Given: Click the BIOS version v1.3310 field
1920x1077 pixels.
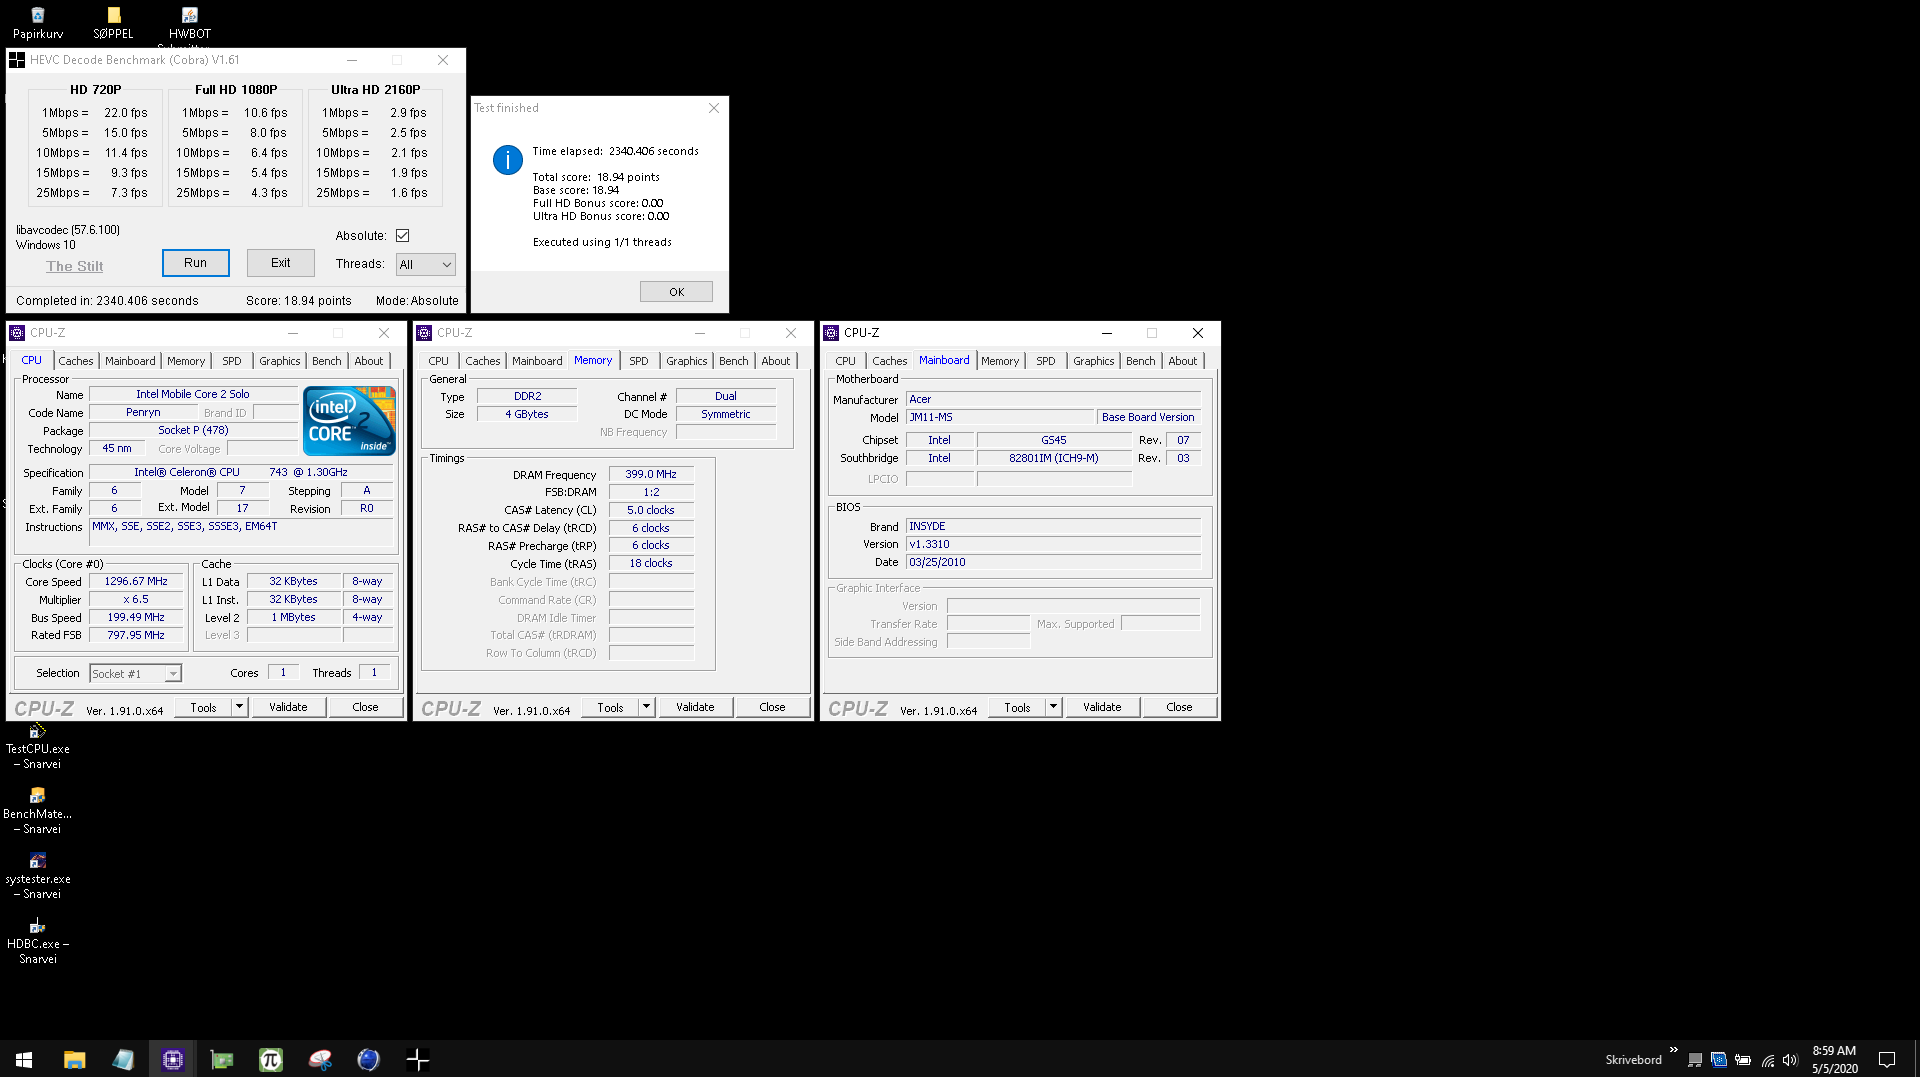Looking at the screenshot, I should 1053,544.
